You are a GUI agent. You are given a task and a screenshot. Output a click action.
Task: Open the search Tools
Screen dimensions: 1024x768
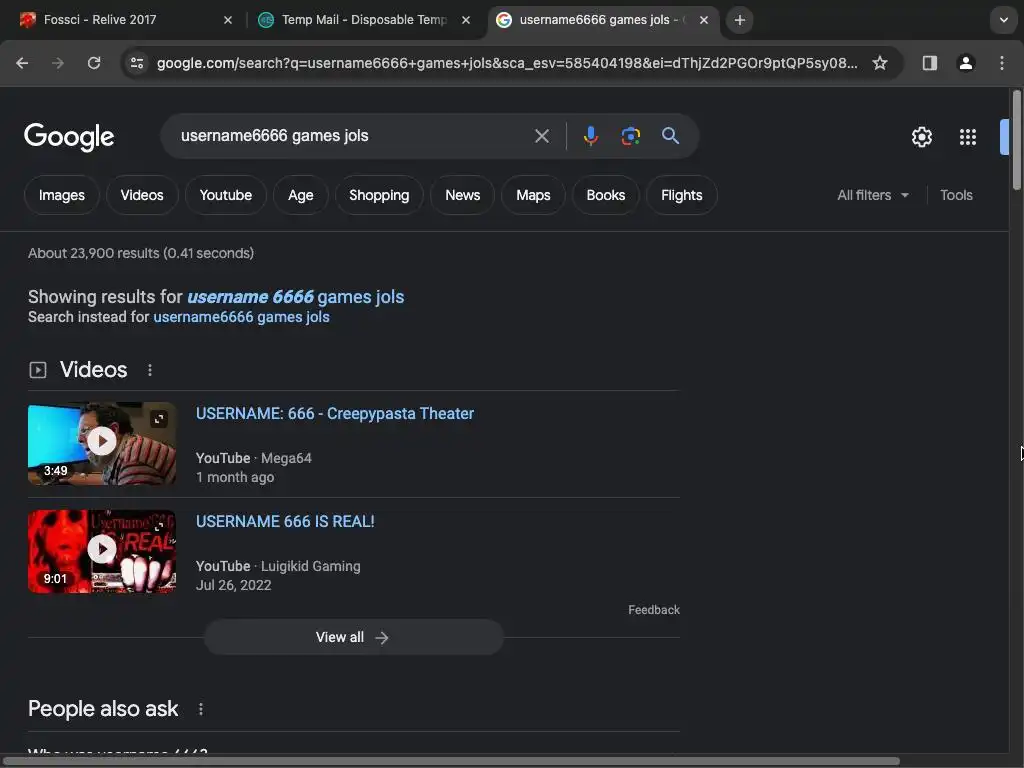point(956,195)
